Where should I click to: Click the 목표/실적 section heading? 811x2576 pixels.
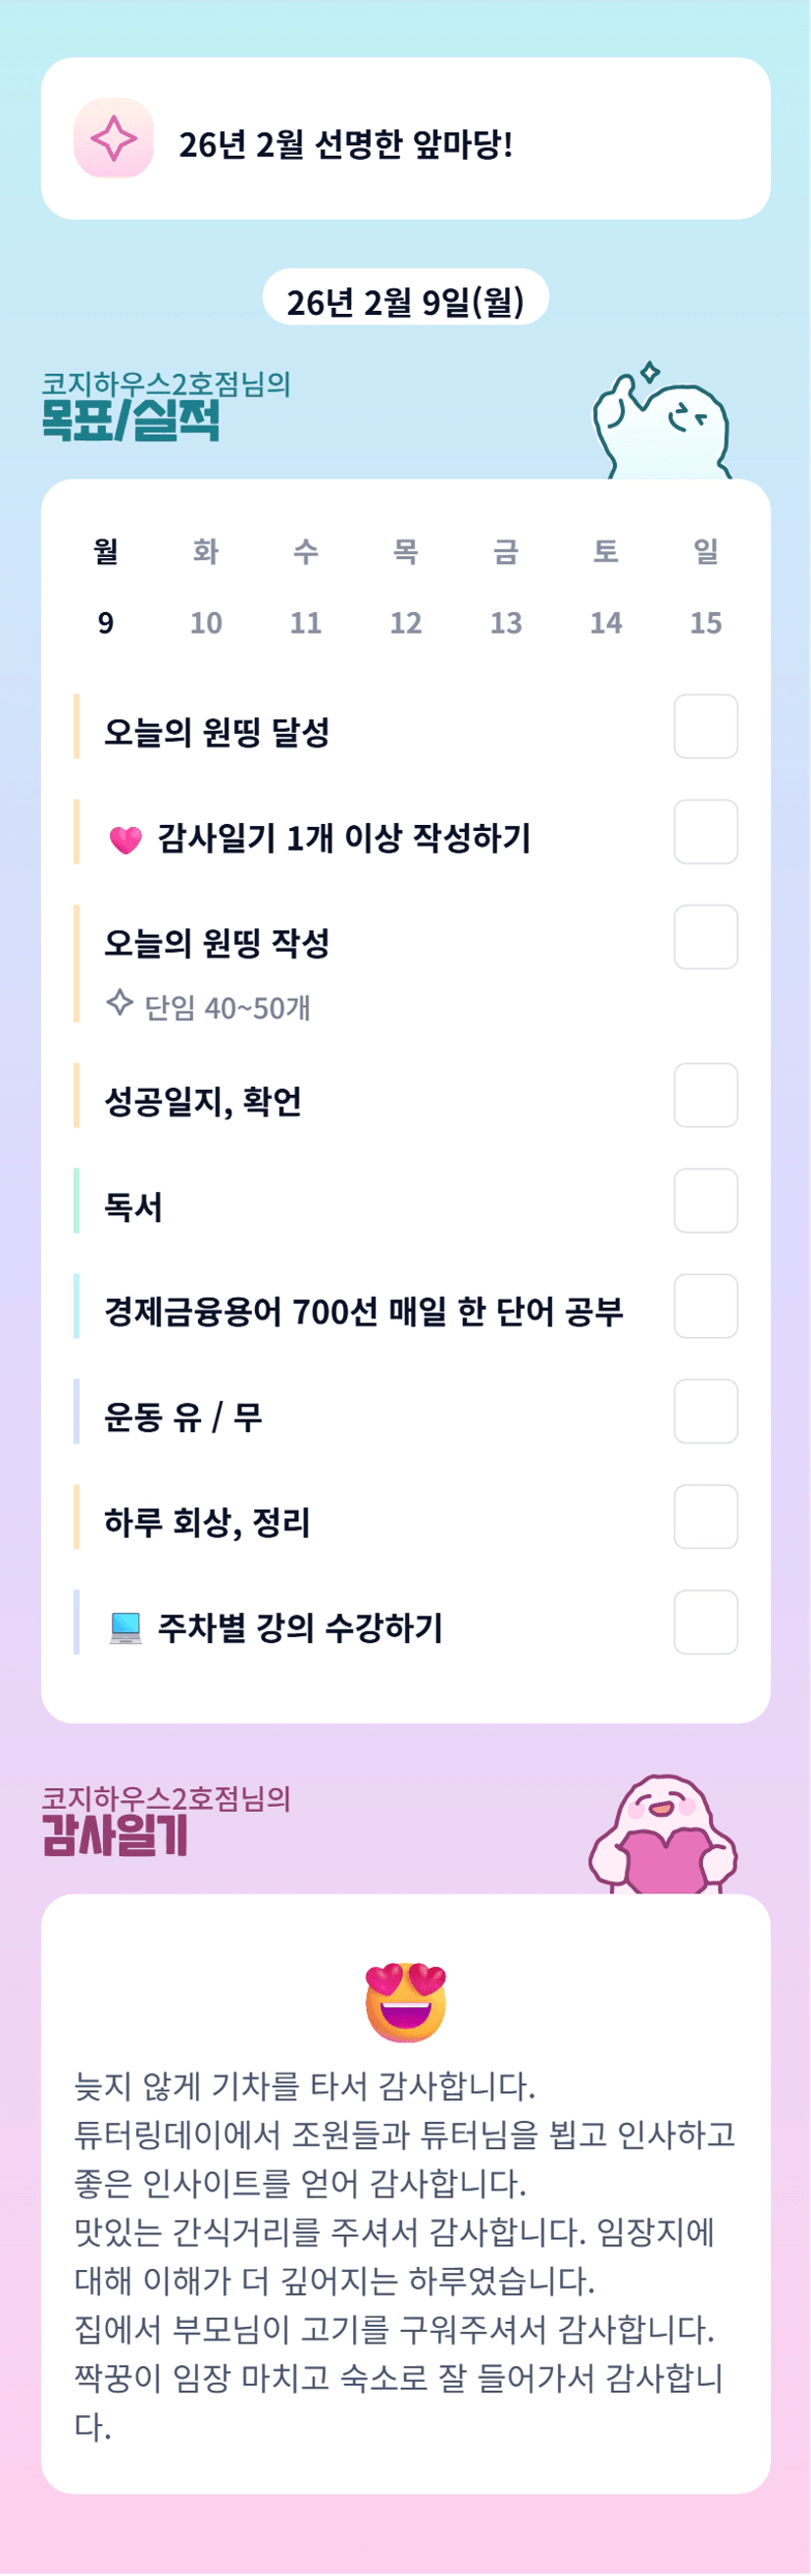click(130, 421)
